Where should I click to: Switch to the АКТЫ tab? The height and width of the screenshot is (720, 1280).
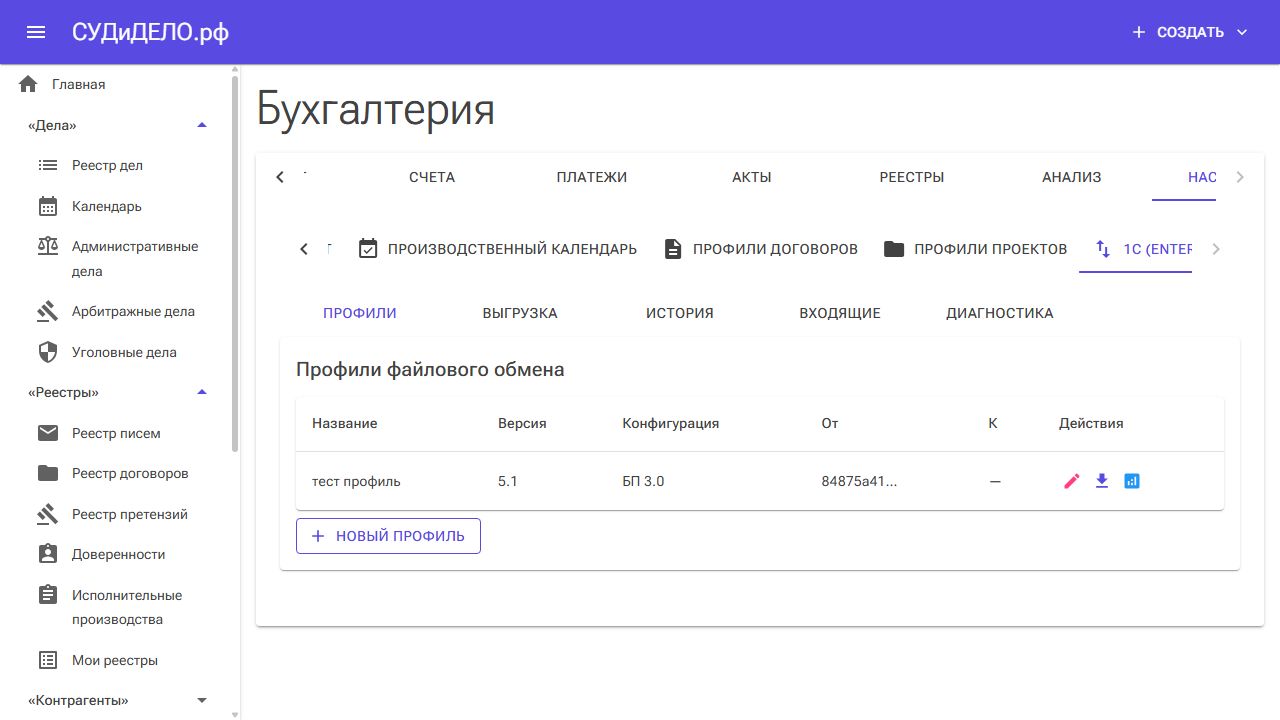coord(752,177)
